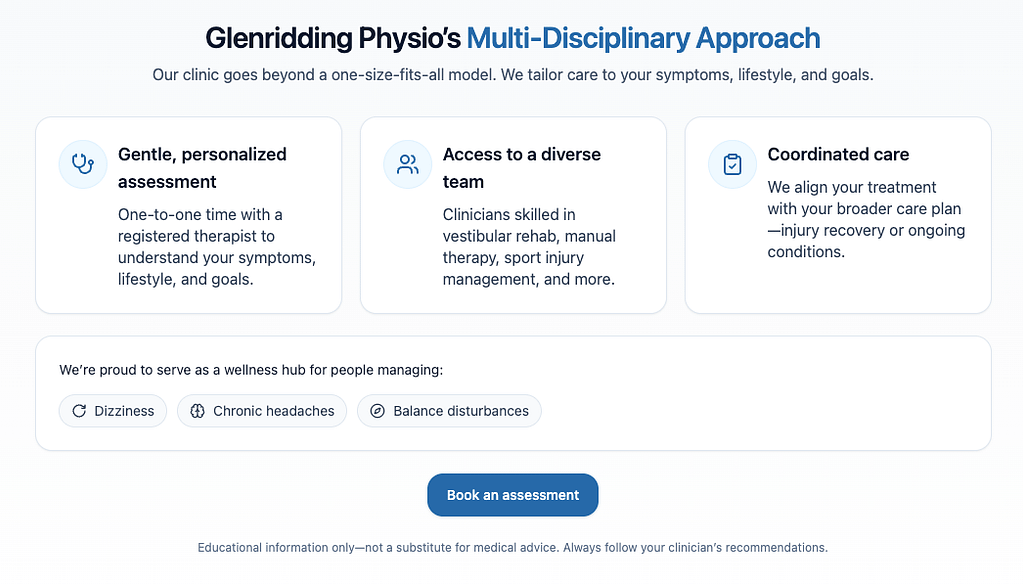This screenshot has width=1023, height=584.
Task: Click the brain icon beside Chronic headaches
Action: [197, 411]
